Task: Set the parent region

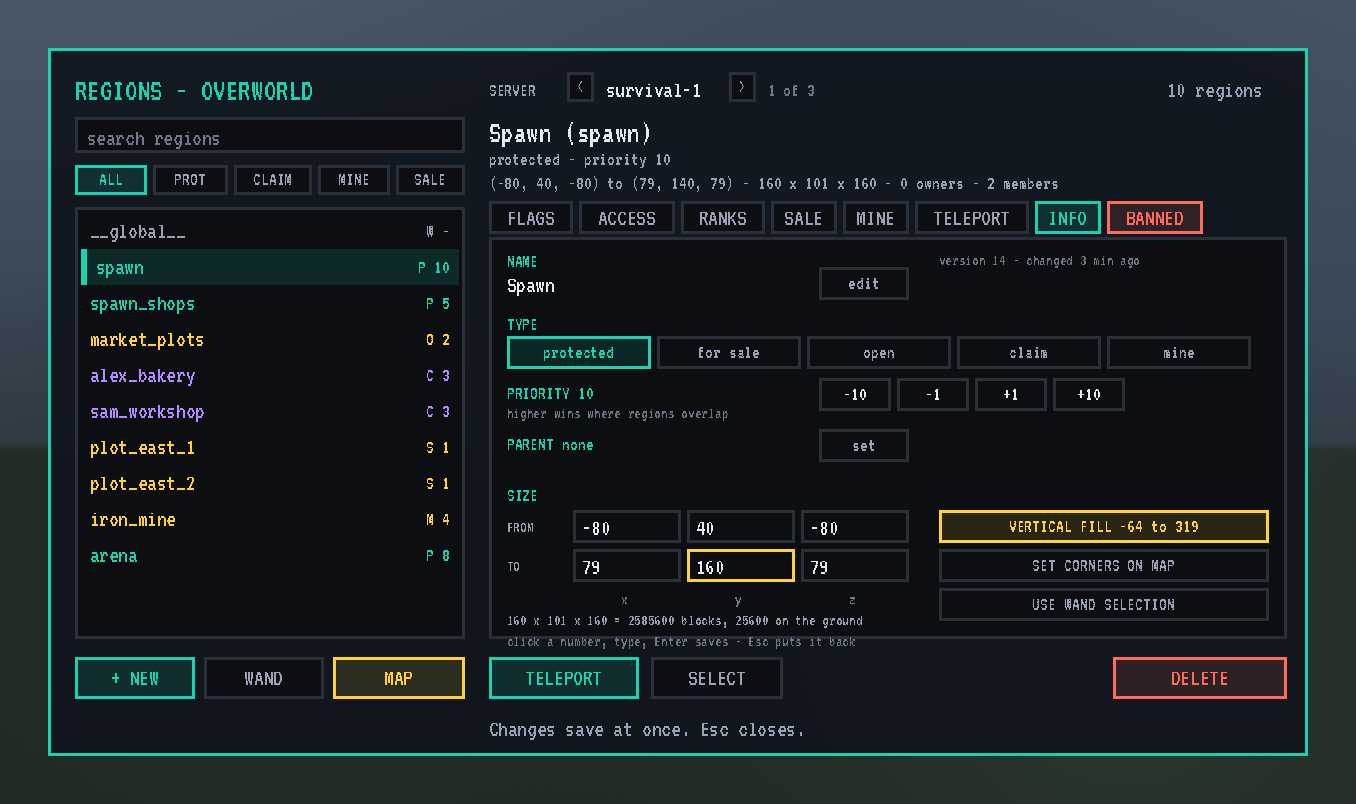Action: point(864,446)
